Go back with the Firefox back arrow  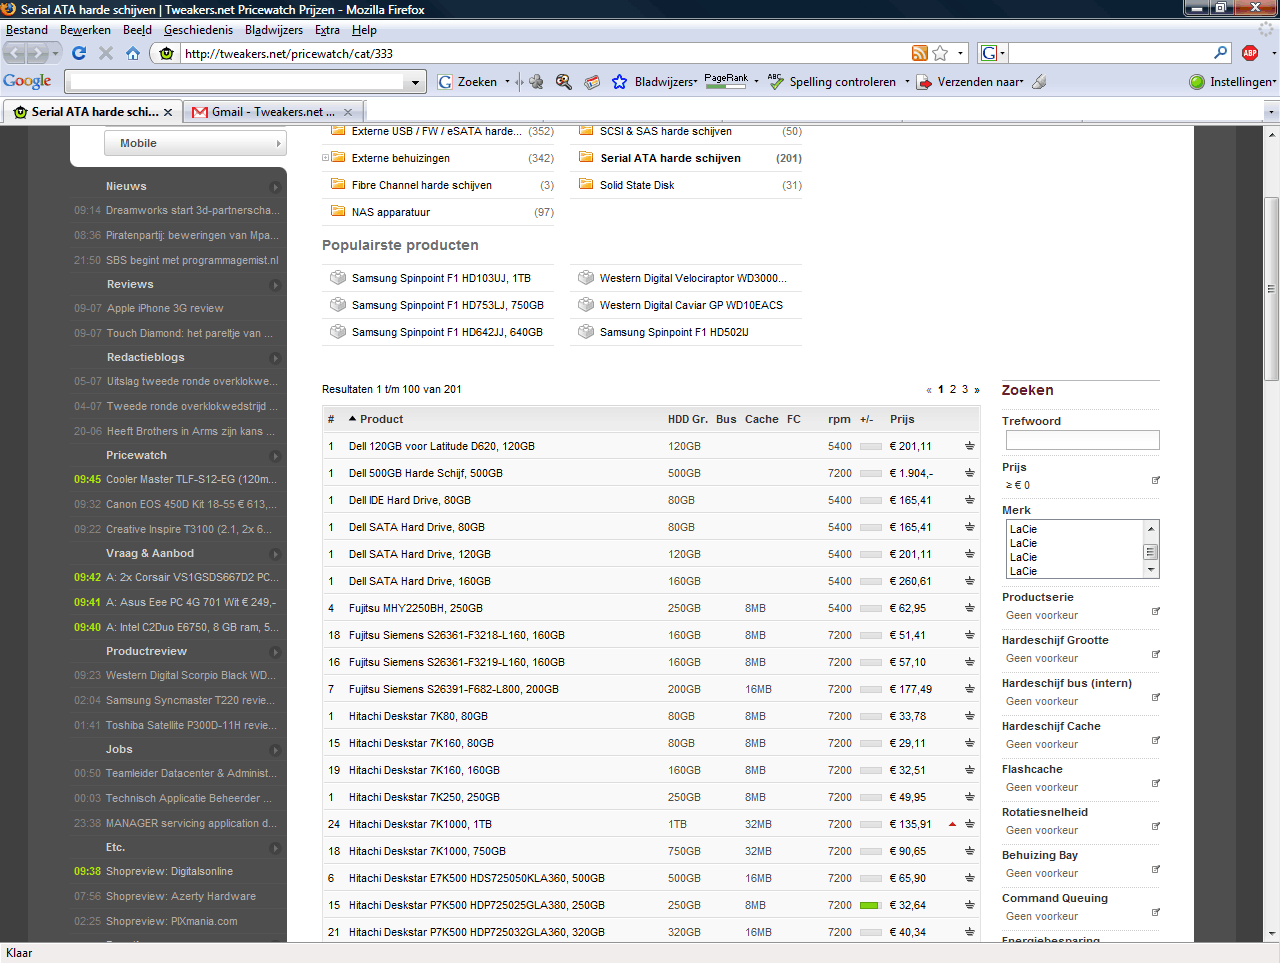click(15, 53)
